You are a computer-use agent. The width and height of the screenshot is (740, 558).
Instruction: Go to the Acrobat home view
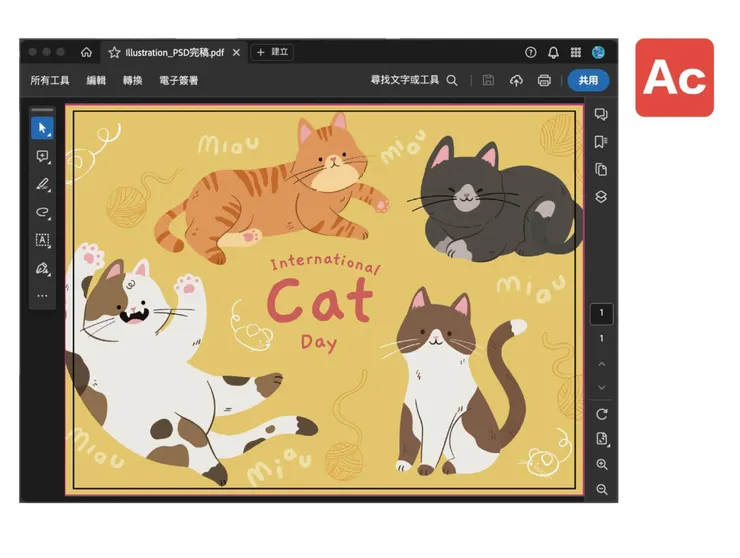(86, 52)
